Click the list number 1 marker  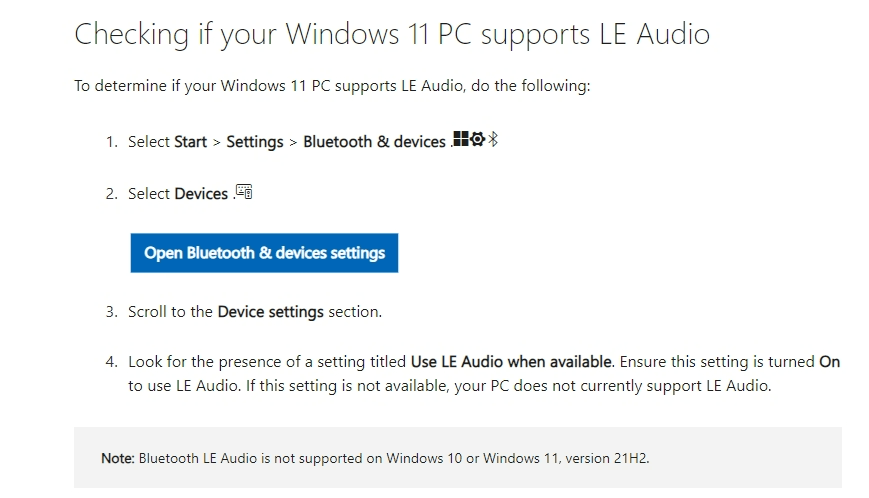tap(111, 142)
